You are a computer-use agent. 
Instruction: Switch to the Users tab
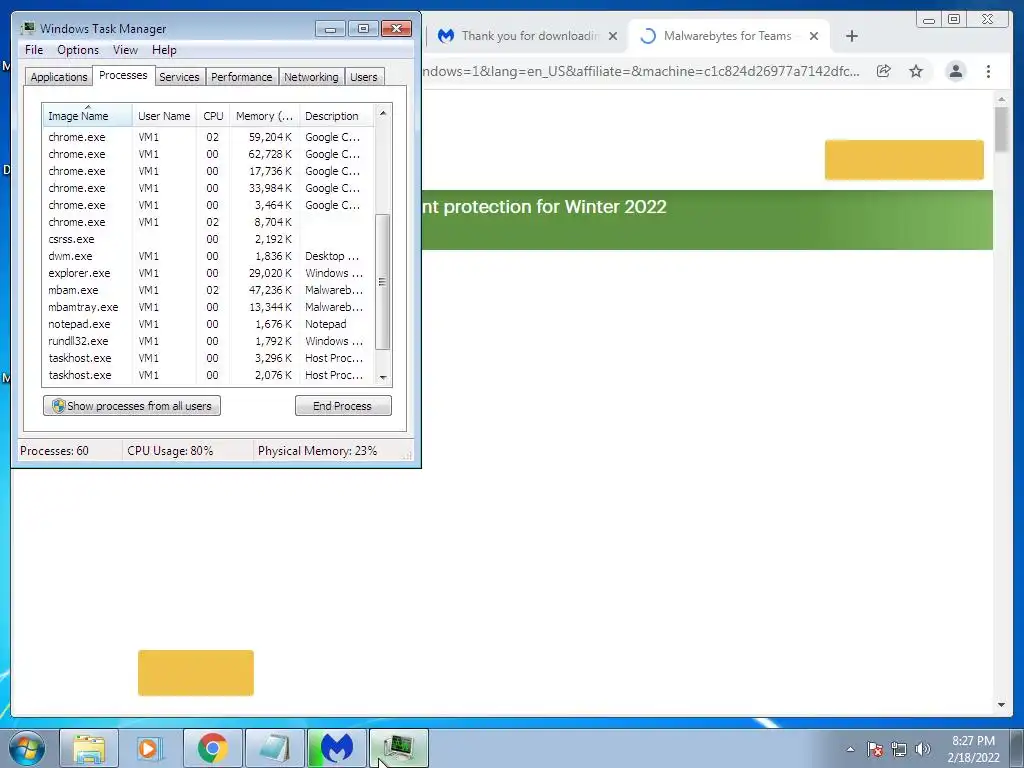[x=363, y=77]
